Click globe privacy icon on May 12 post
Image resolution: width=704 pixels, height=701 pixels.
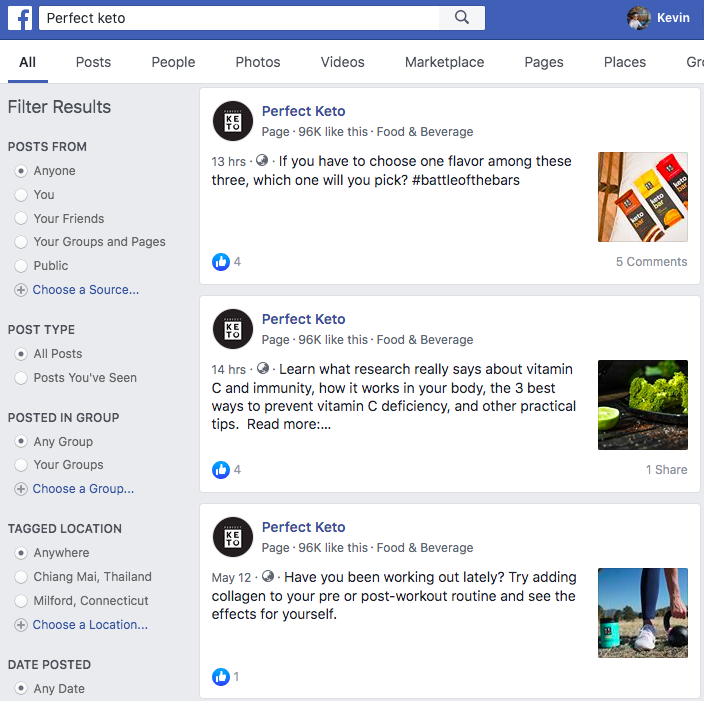point(268,576)
